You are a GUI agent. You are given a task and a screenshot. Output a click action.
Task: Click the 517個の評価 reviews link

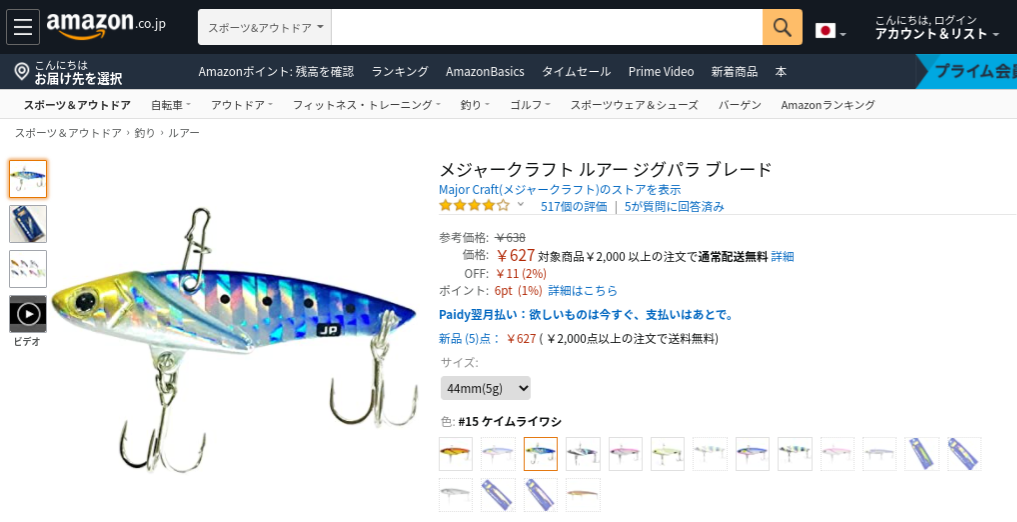click(574, 206)
